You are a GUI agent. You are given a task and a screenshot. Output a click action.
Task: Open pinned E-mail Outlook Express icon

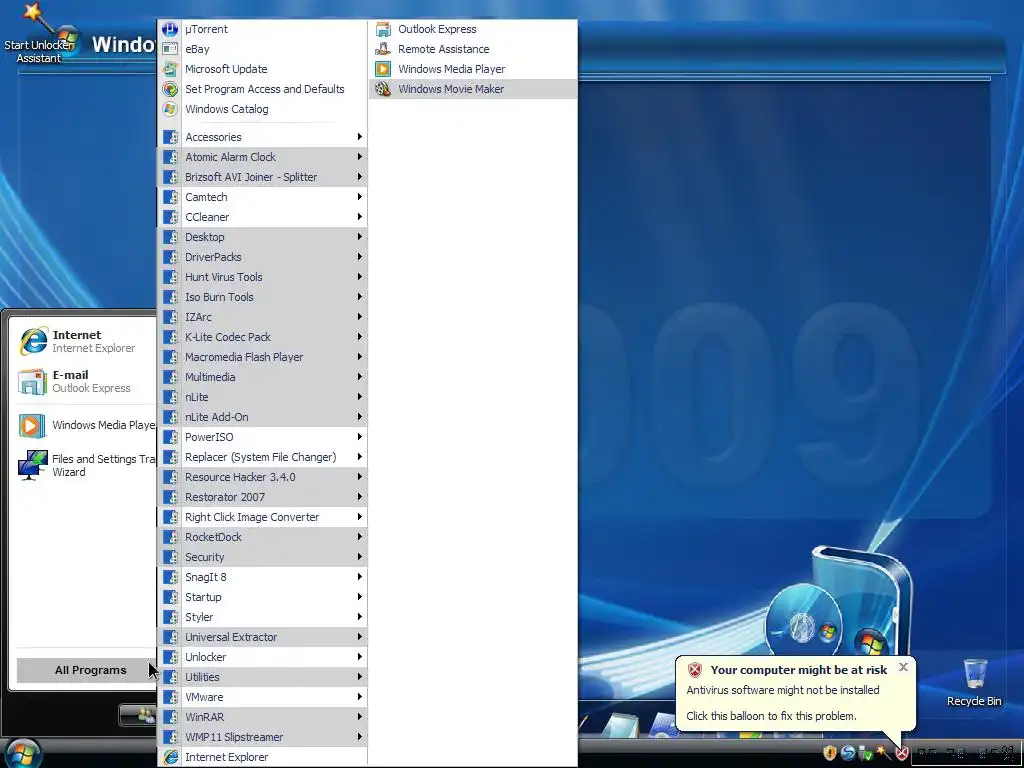coord(32,381)
